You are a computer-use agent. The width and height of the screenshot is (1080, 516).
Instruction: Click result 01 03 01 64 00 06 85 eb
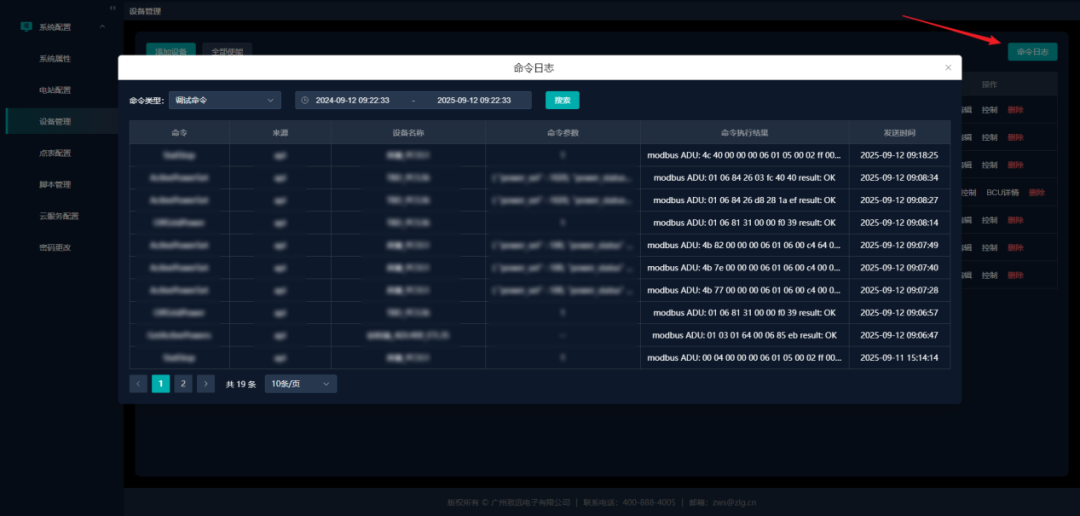click(745, 335)
